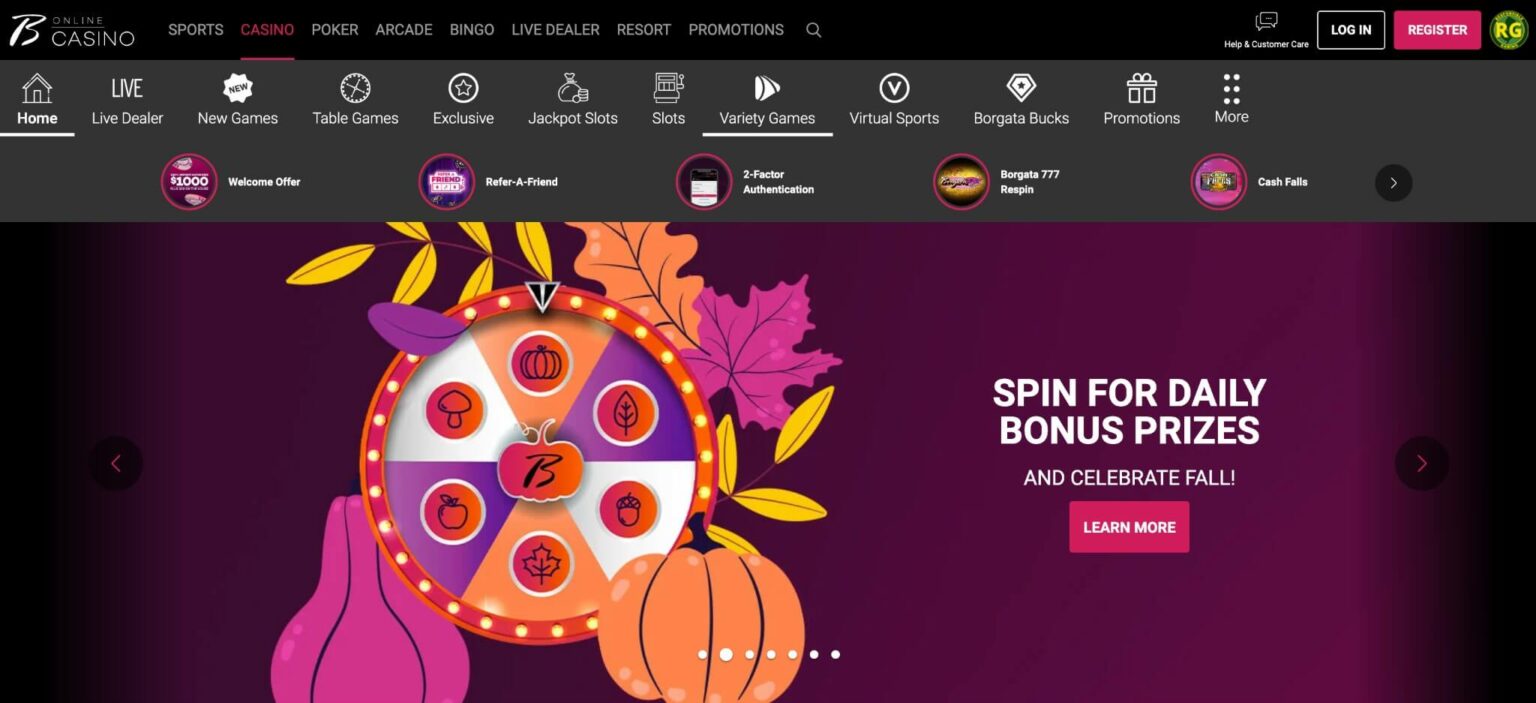This screenshot has height=703, width=1536.
Task: Click the Register button
Action: [x=1437, y=30]
